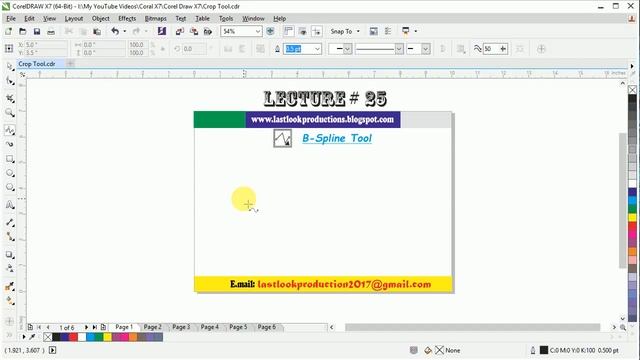
Task: Switch to Page 6 tab
Action: [x=267, y=327]
